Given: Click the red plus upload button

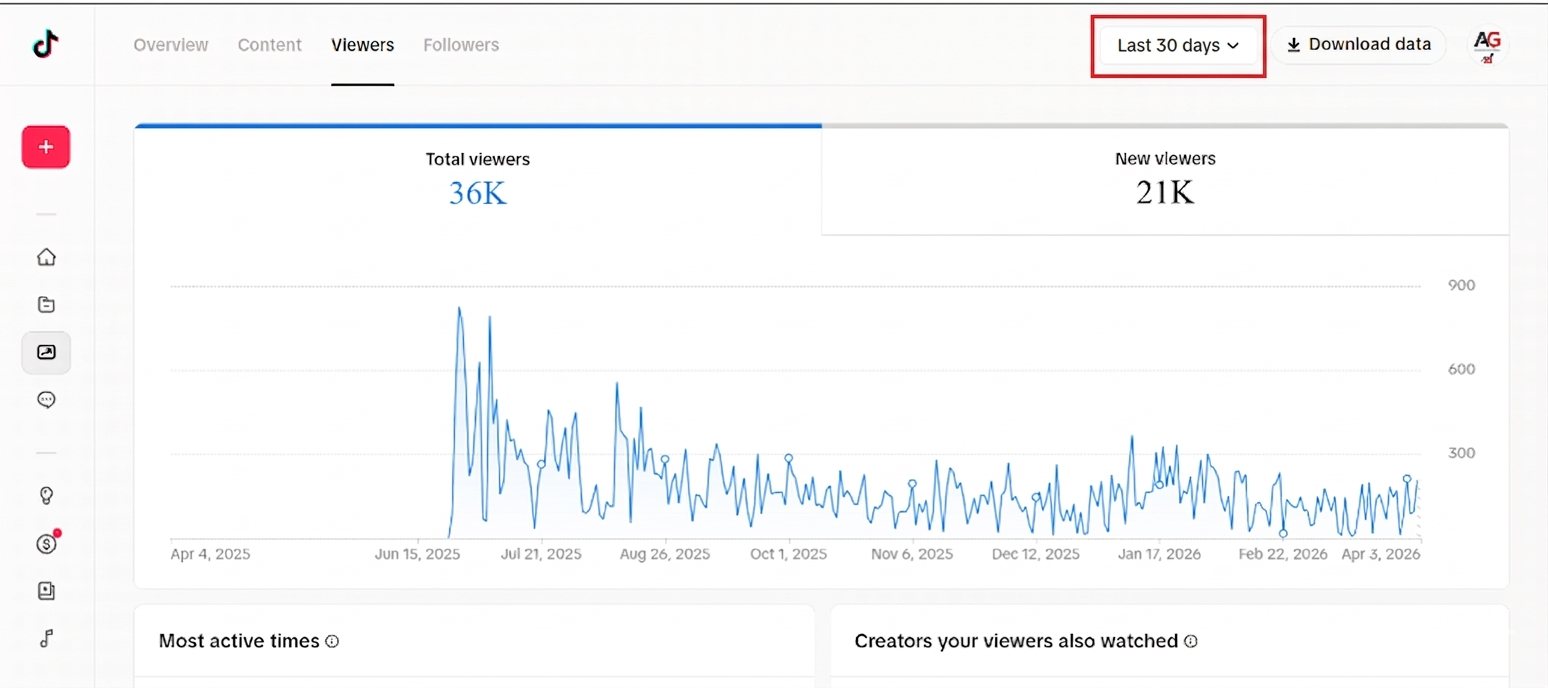Looking at the screenshot, I should point(46,147).
